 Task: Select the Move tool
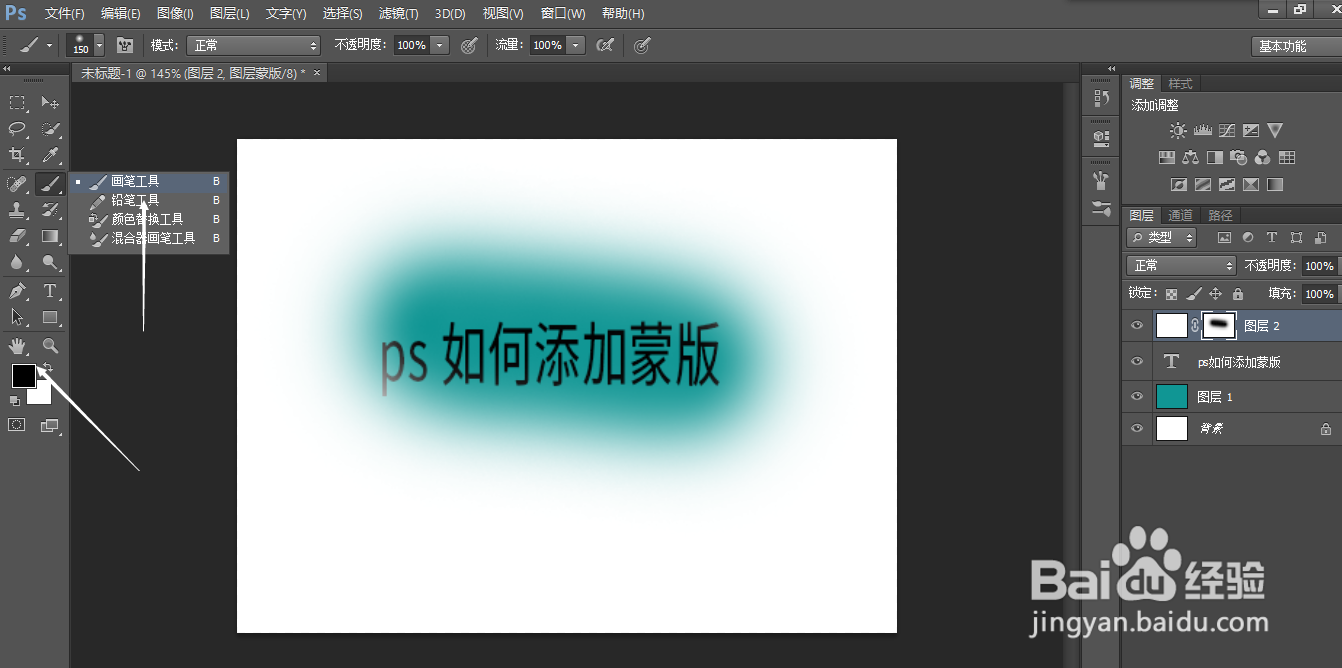pyautogui.click(x=50, y=103)
